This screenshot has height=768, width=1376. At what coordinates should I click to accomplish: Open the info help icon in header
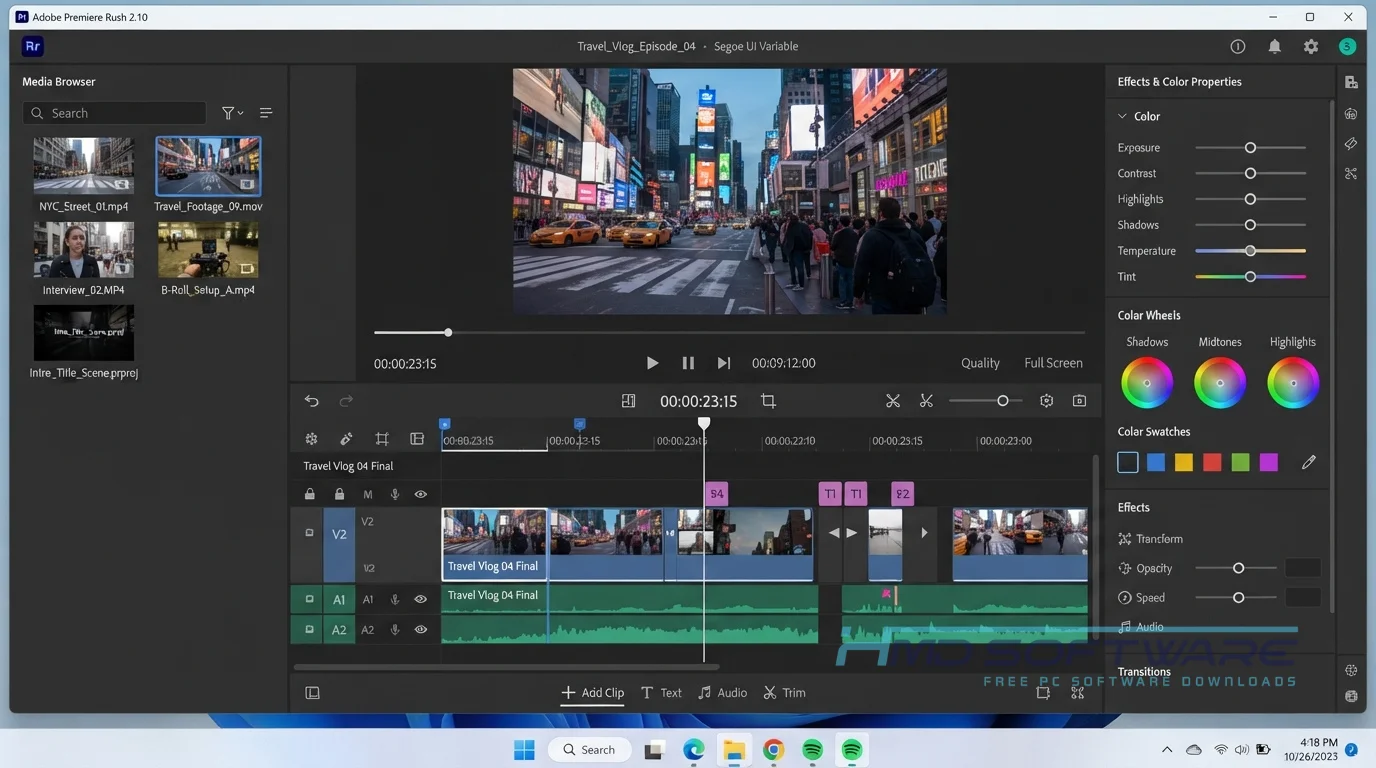point(1238,46)
